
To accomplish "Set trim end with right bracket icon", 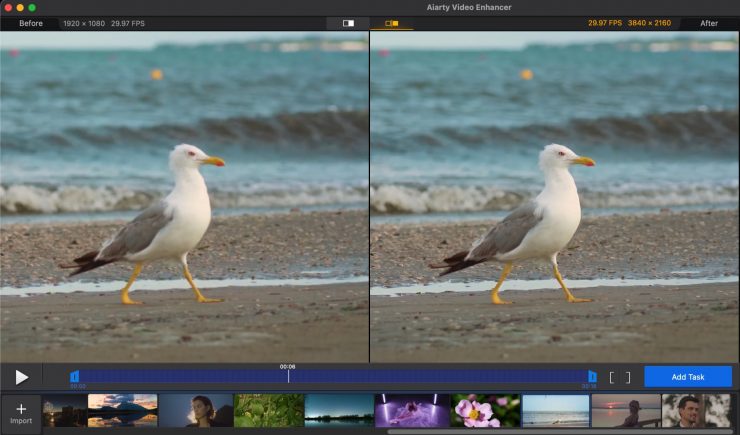I will click(x=628, y=377).
